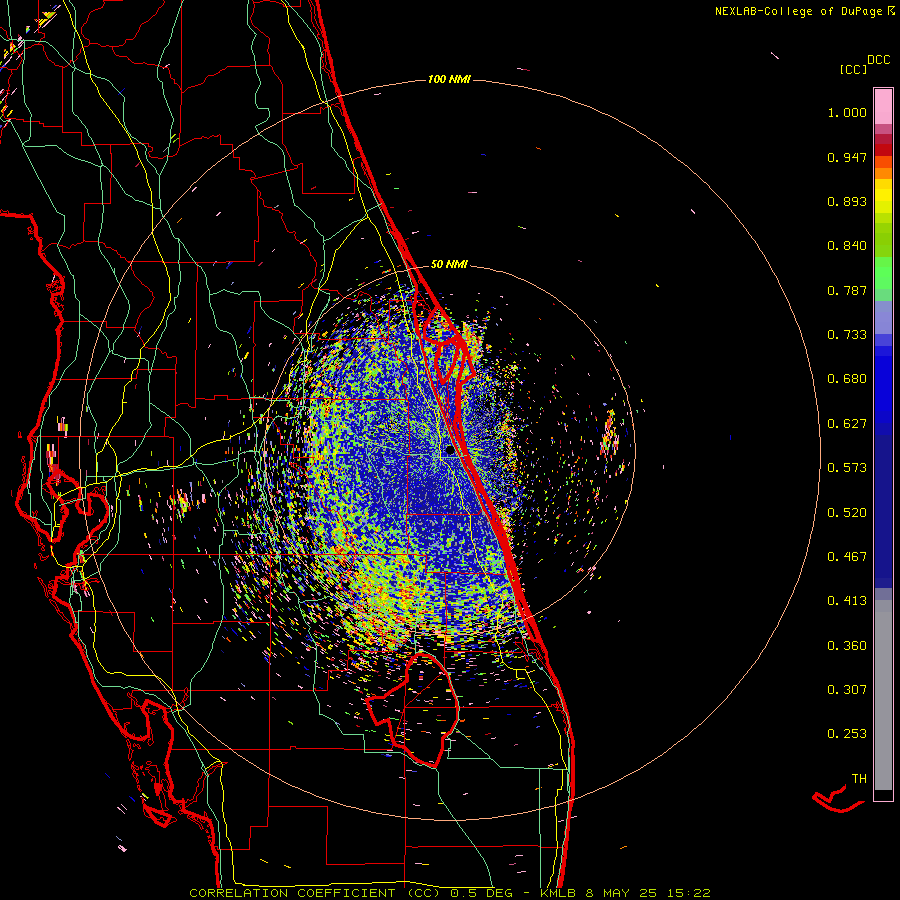This screenshot has width=900, height=900.
Task: Click the 0.5 DEG elevation text
Action: click(x=481, y=893)
